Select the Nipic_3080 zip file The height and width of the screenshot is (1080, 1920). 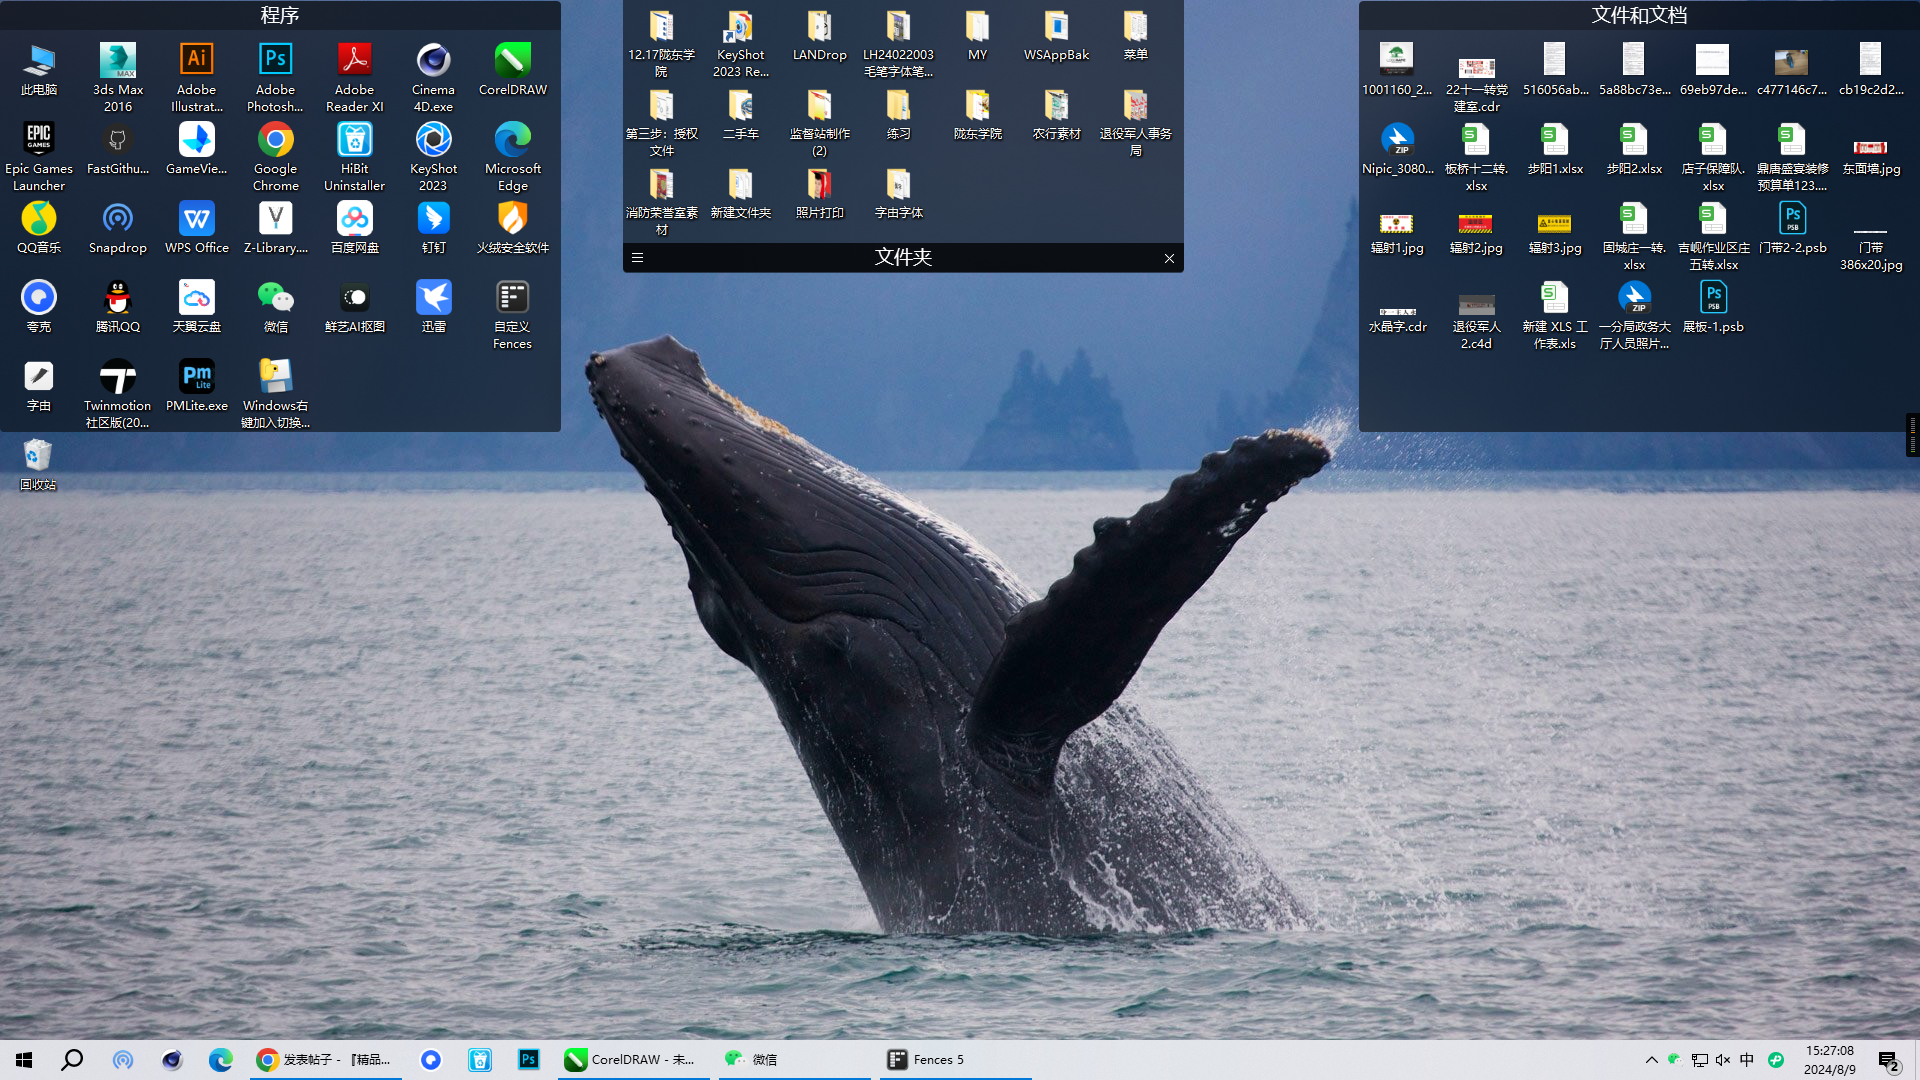(x=1397, y=148)
